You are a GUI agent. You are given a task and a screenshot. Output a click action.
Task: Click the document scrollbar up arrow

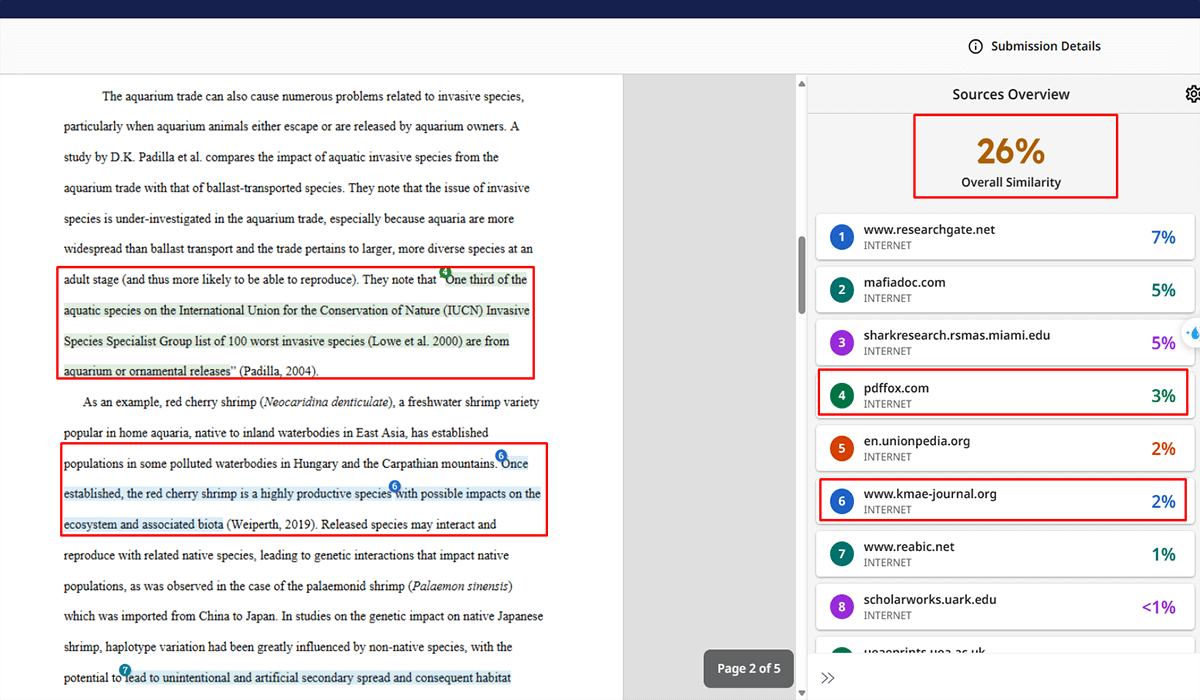(801, 83)
